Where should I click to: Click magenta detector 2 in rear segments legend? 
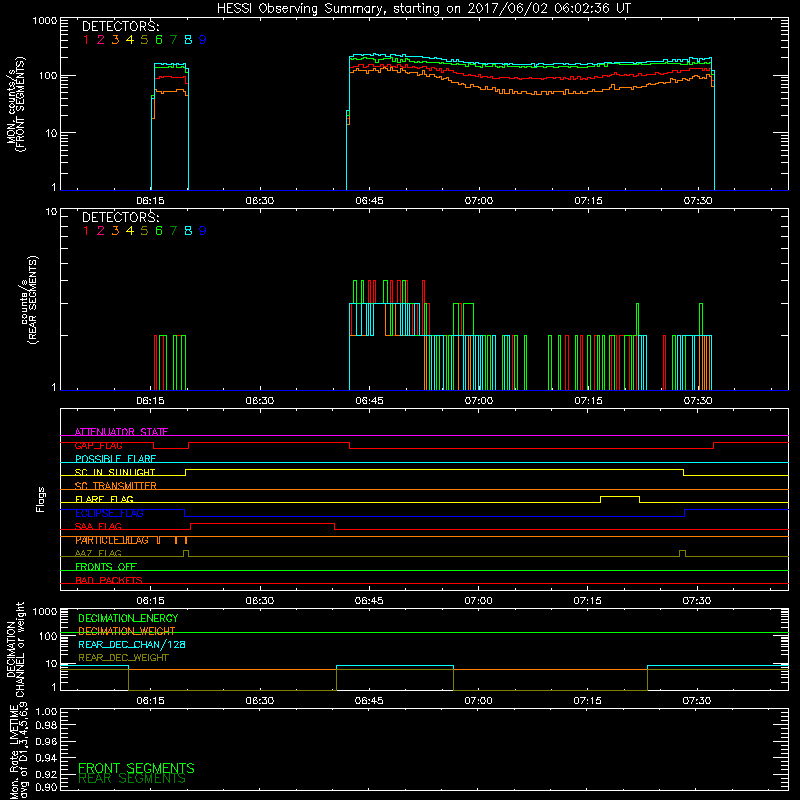click(101, 231)
